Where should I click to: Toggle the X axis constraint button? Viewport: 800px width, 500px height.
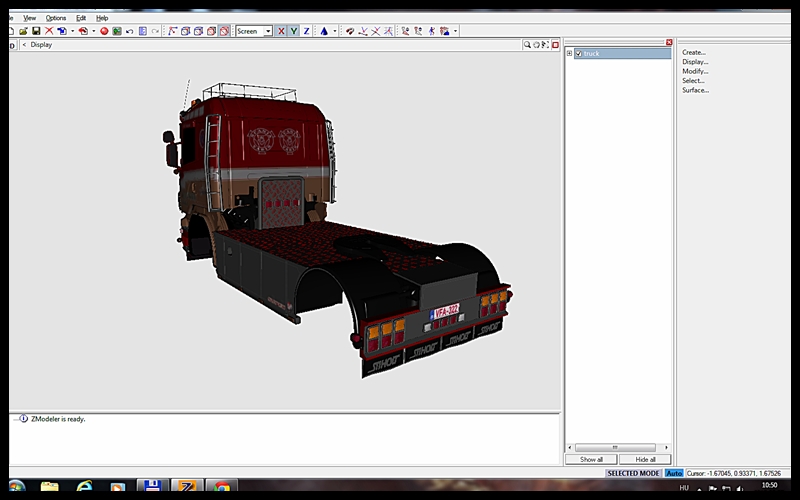(281, 31)
